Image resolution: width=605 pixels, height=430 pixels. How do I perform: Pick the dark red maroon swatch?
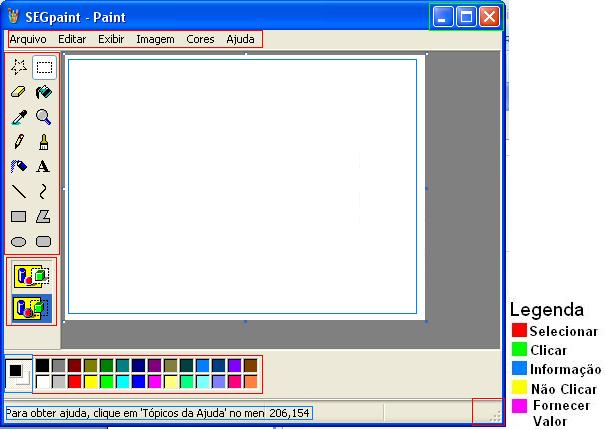coord(74,366)
